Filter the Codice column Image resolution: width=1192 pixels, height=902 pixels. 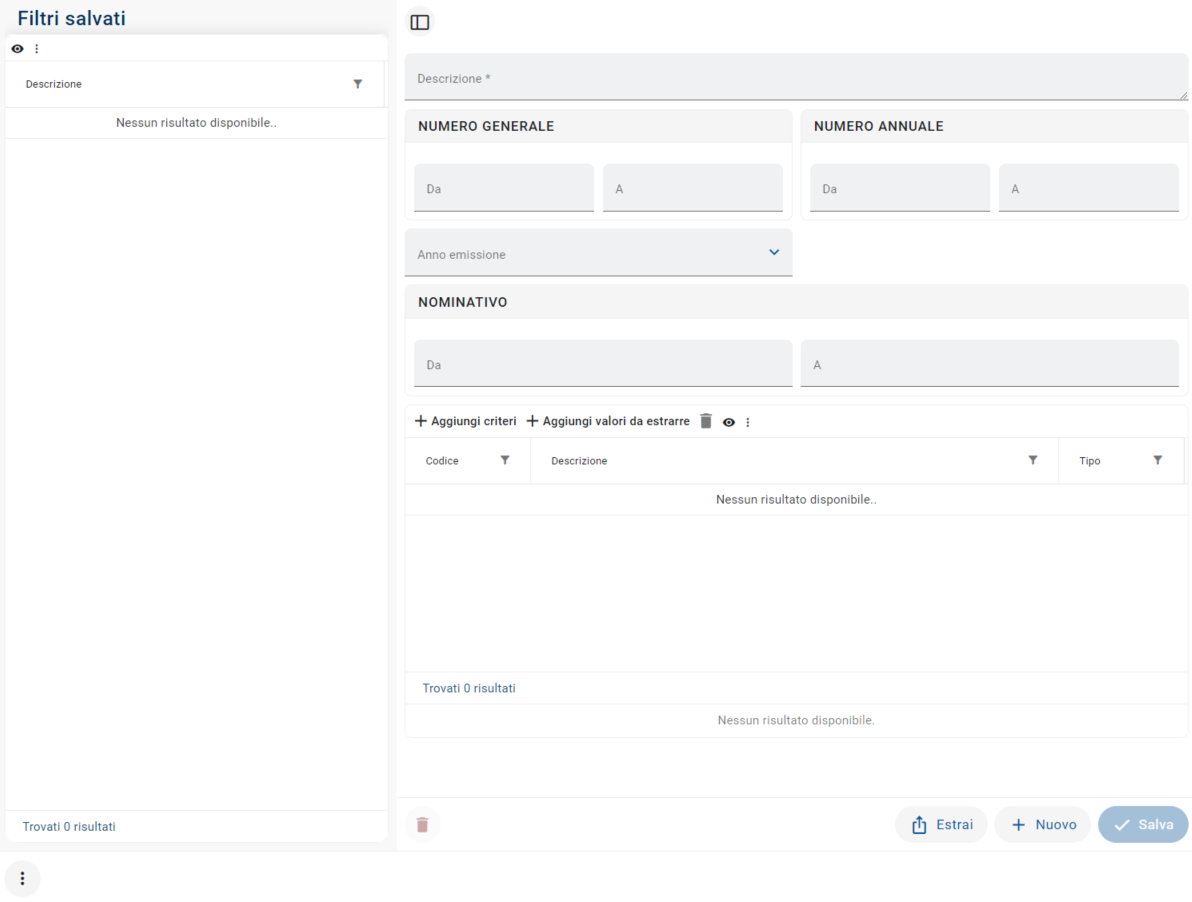coord(505,460)
